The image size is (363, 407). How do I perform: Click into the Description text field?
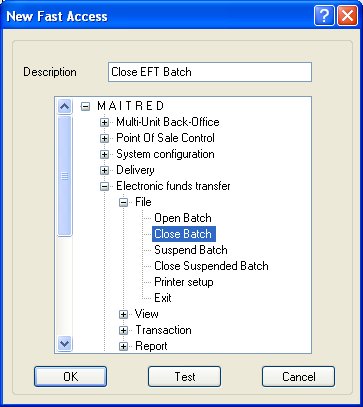(x=210, y=72)
